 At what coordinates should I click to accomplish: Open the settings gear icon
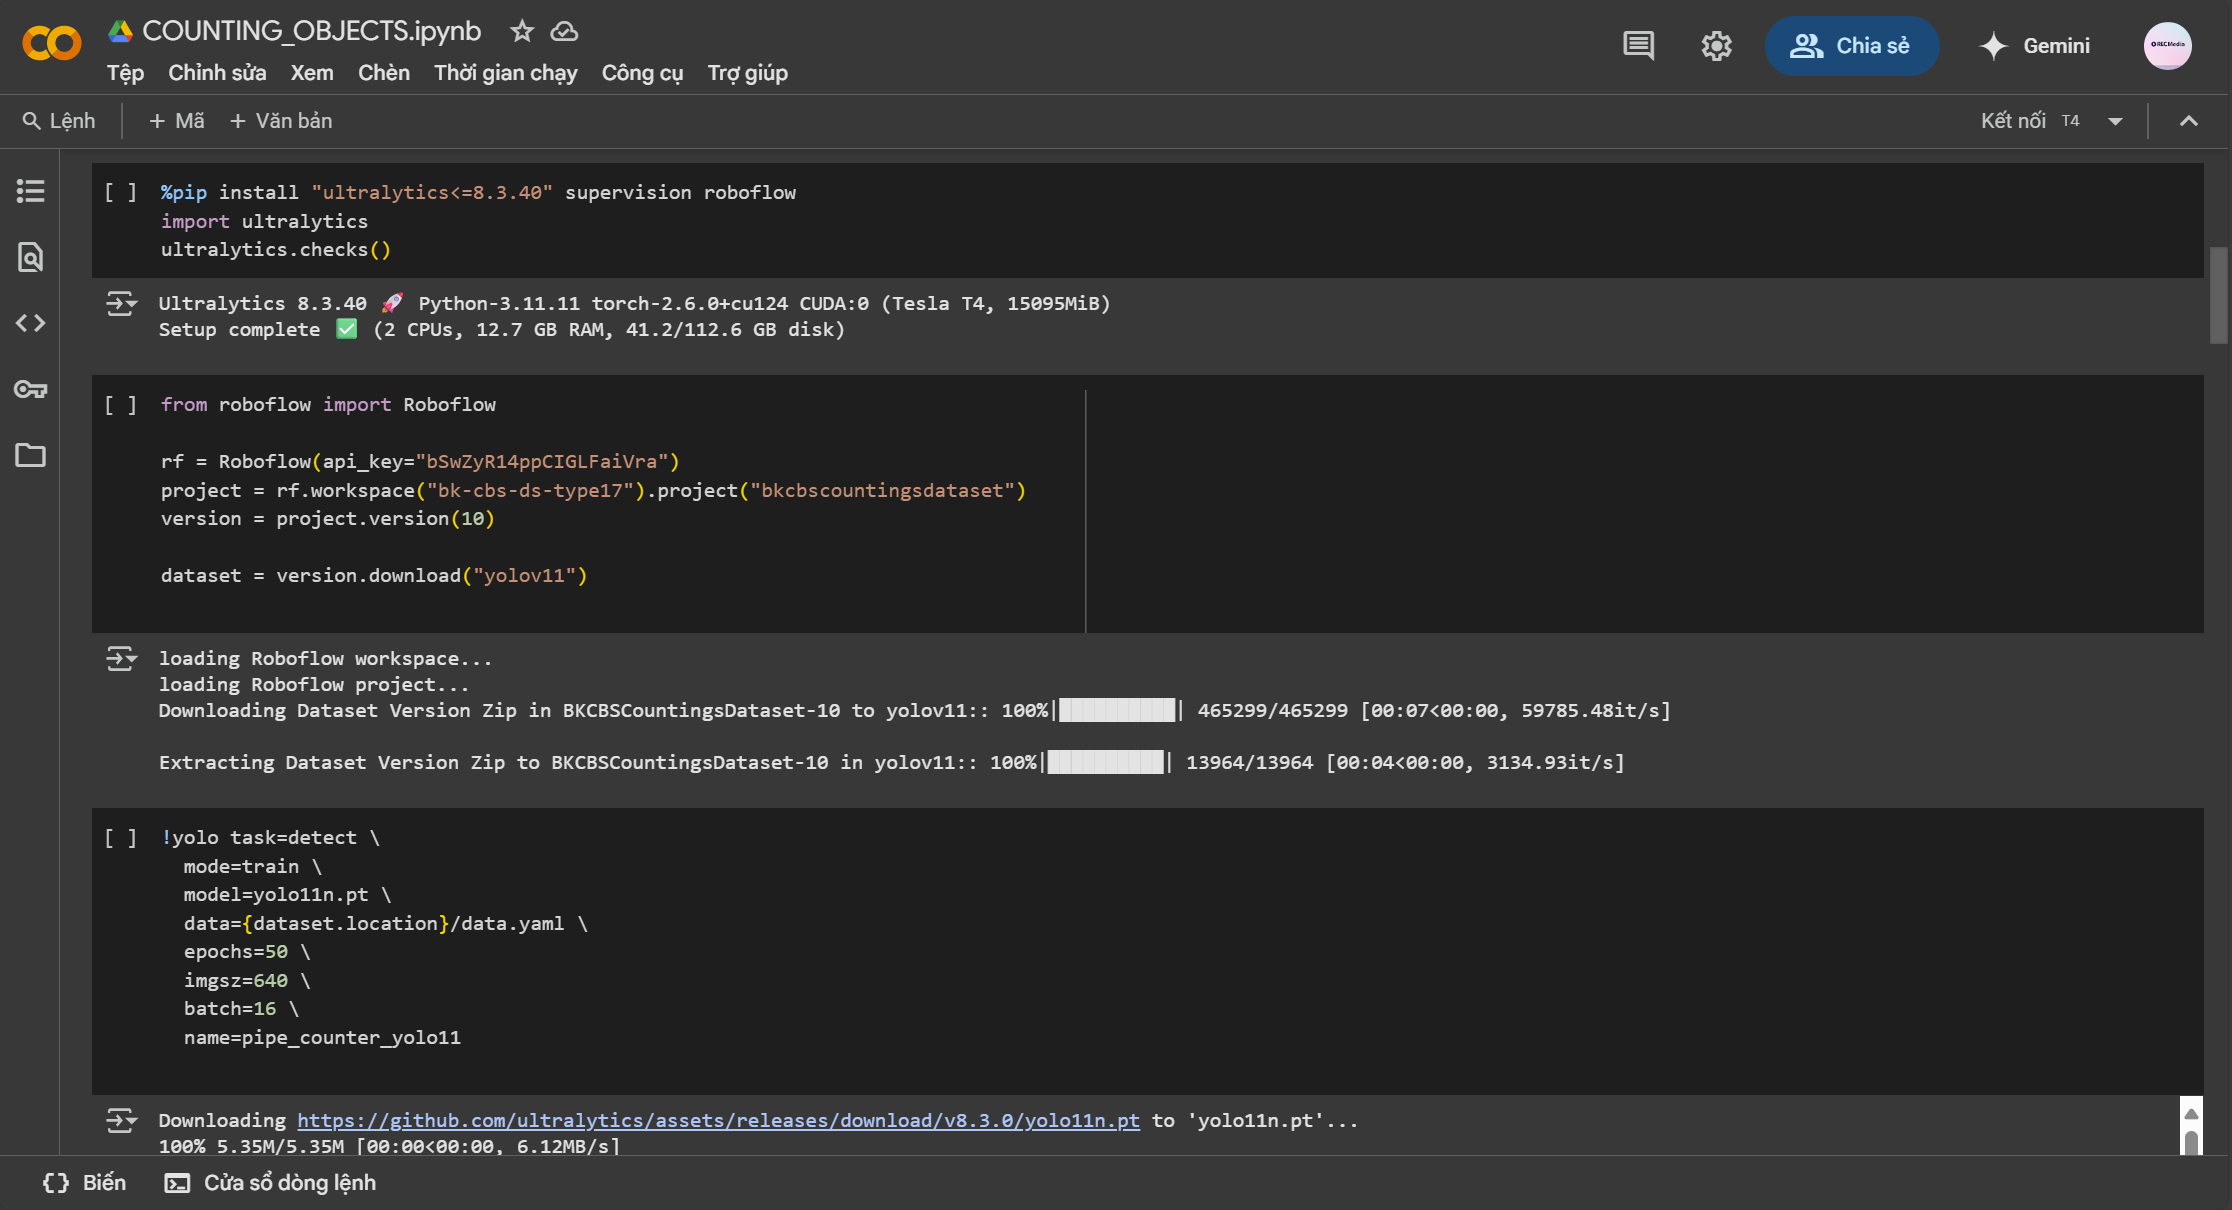[1716, 45]
